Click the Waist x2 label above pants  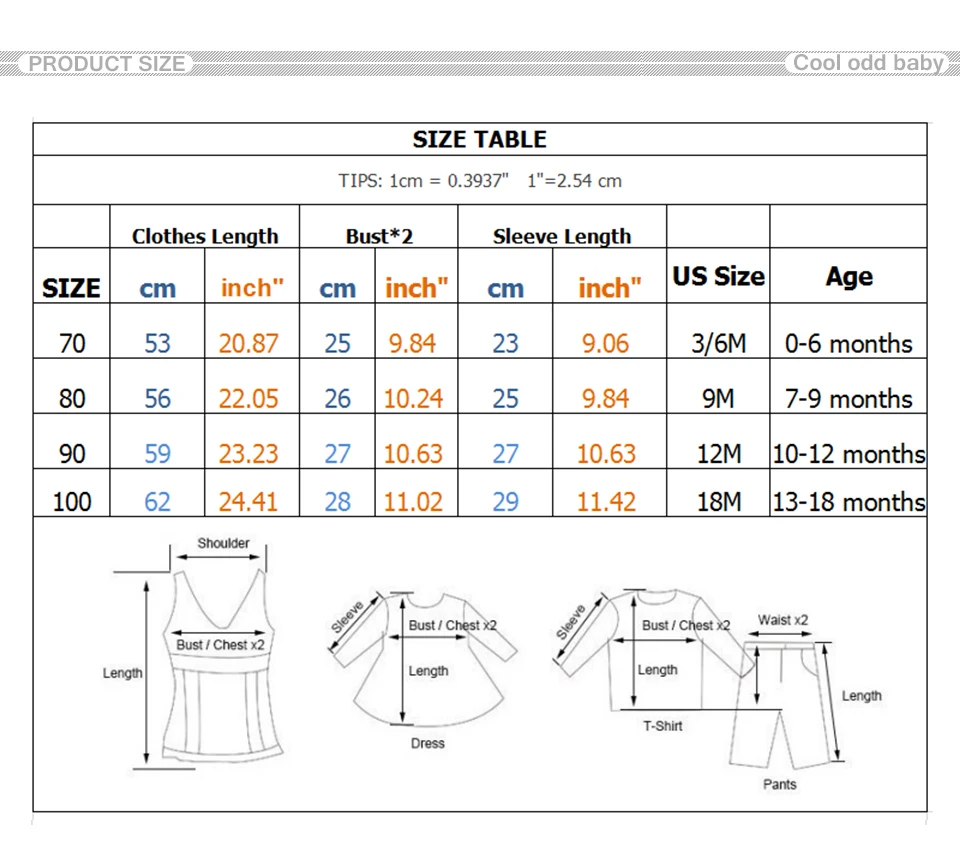point(783,620)
